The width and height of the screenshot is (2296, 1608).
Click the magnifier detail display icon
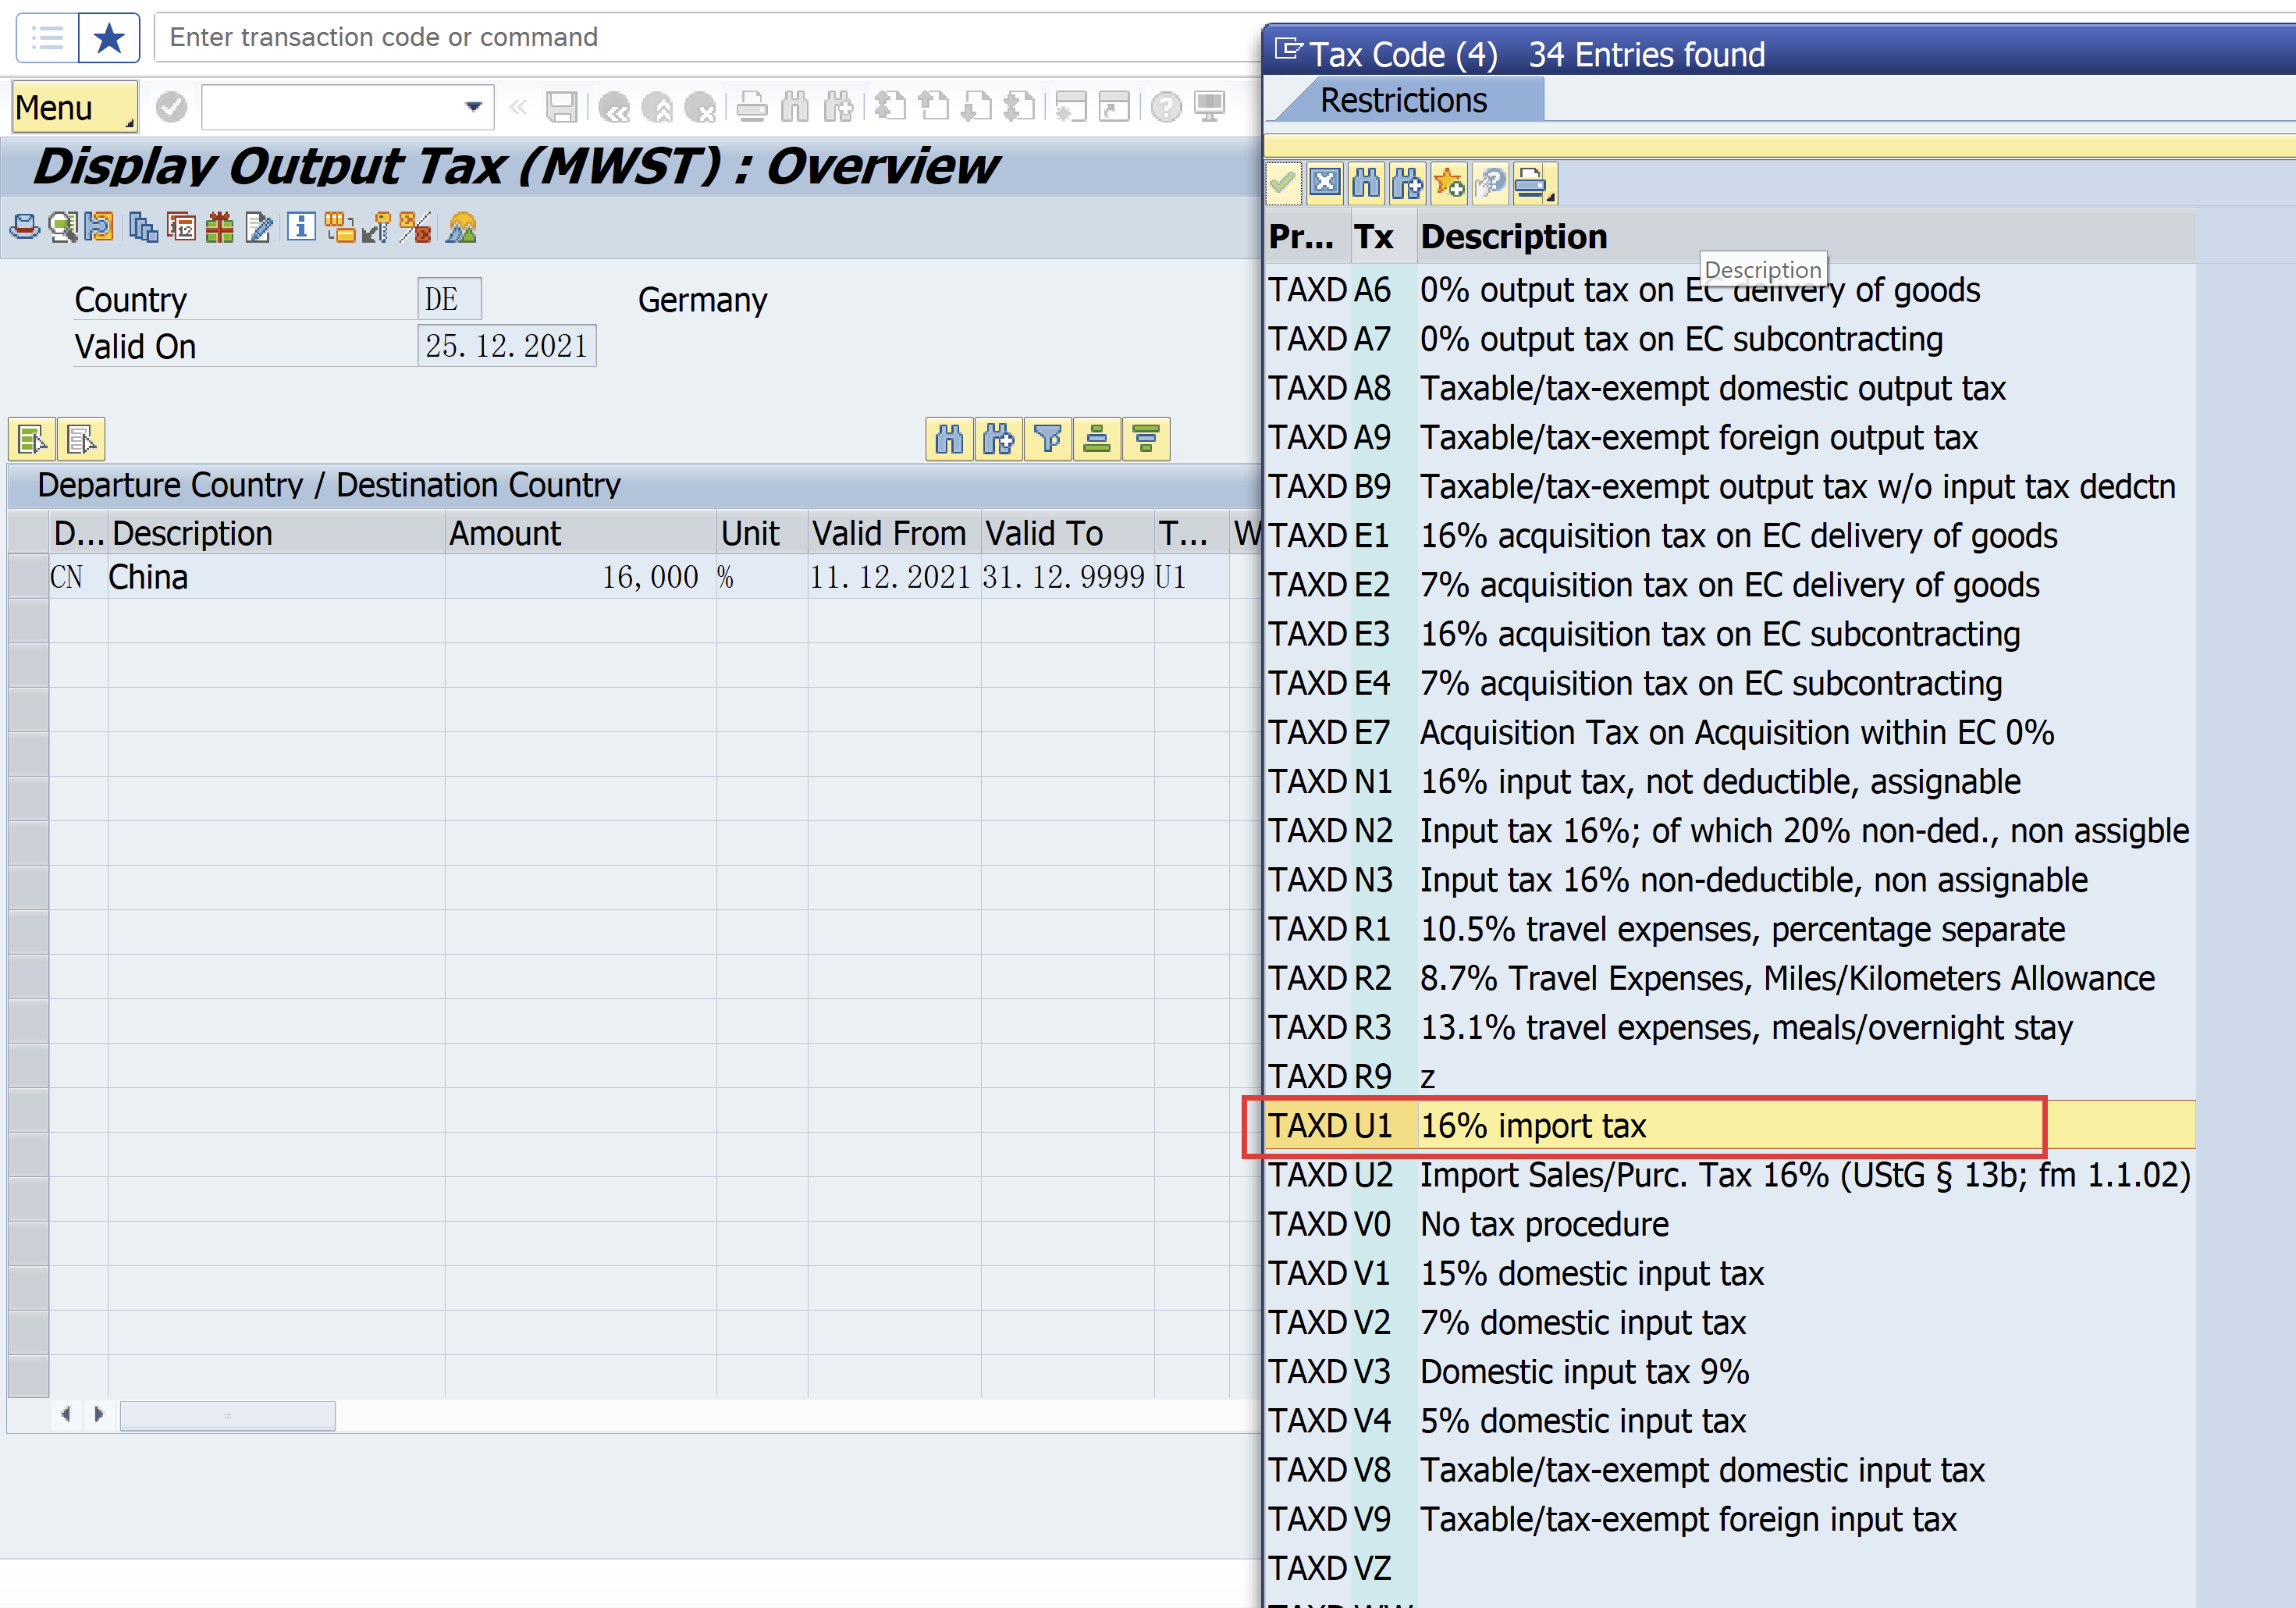click(63, 228)
